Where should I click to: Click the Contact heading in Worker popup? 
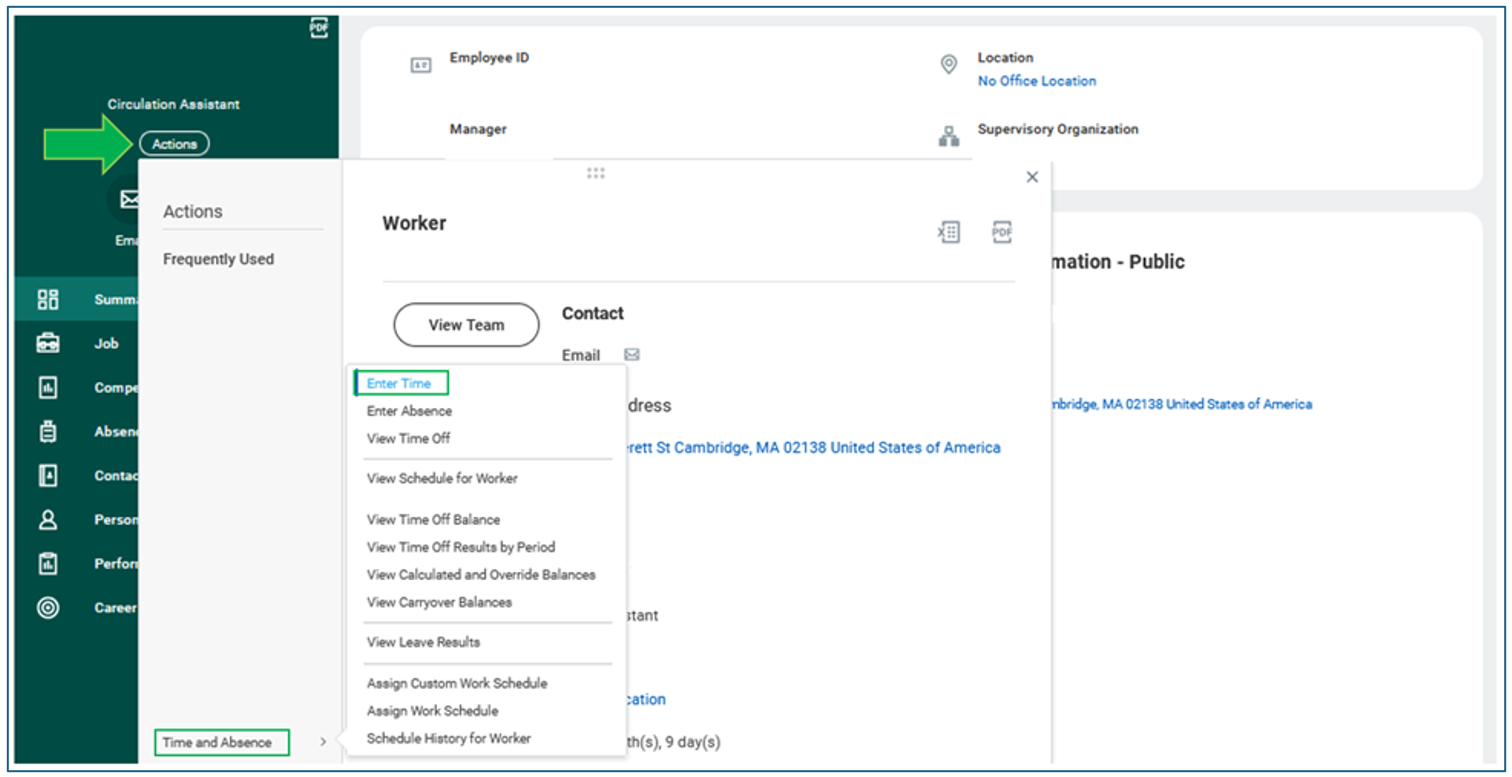(593, 313)
